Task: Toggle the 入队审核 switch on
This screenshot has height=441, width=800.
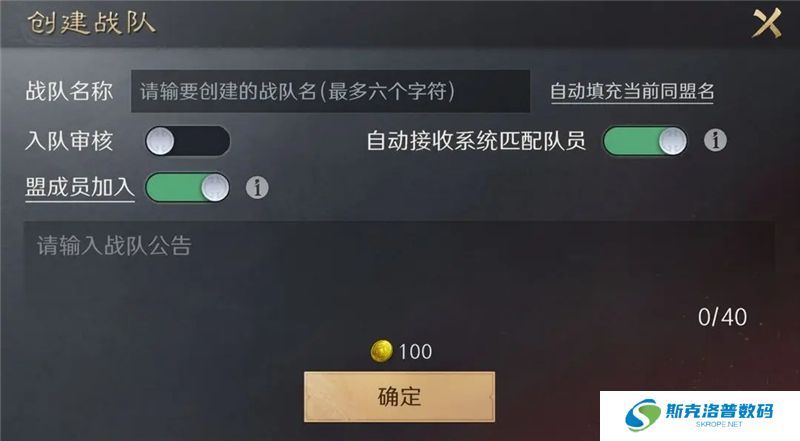Action: coord(188,141)
